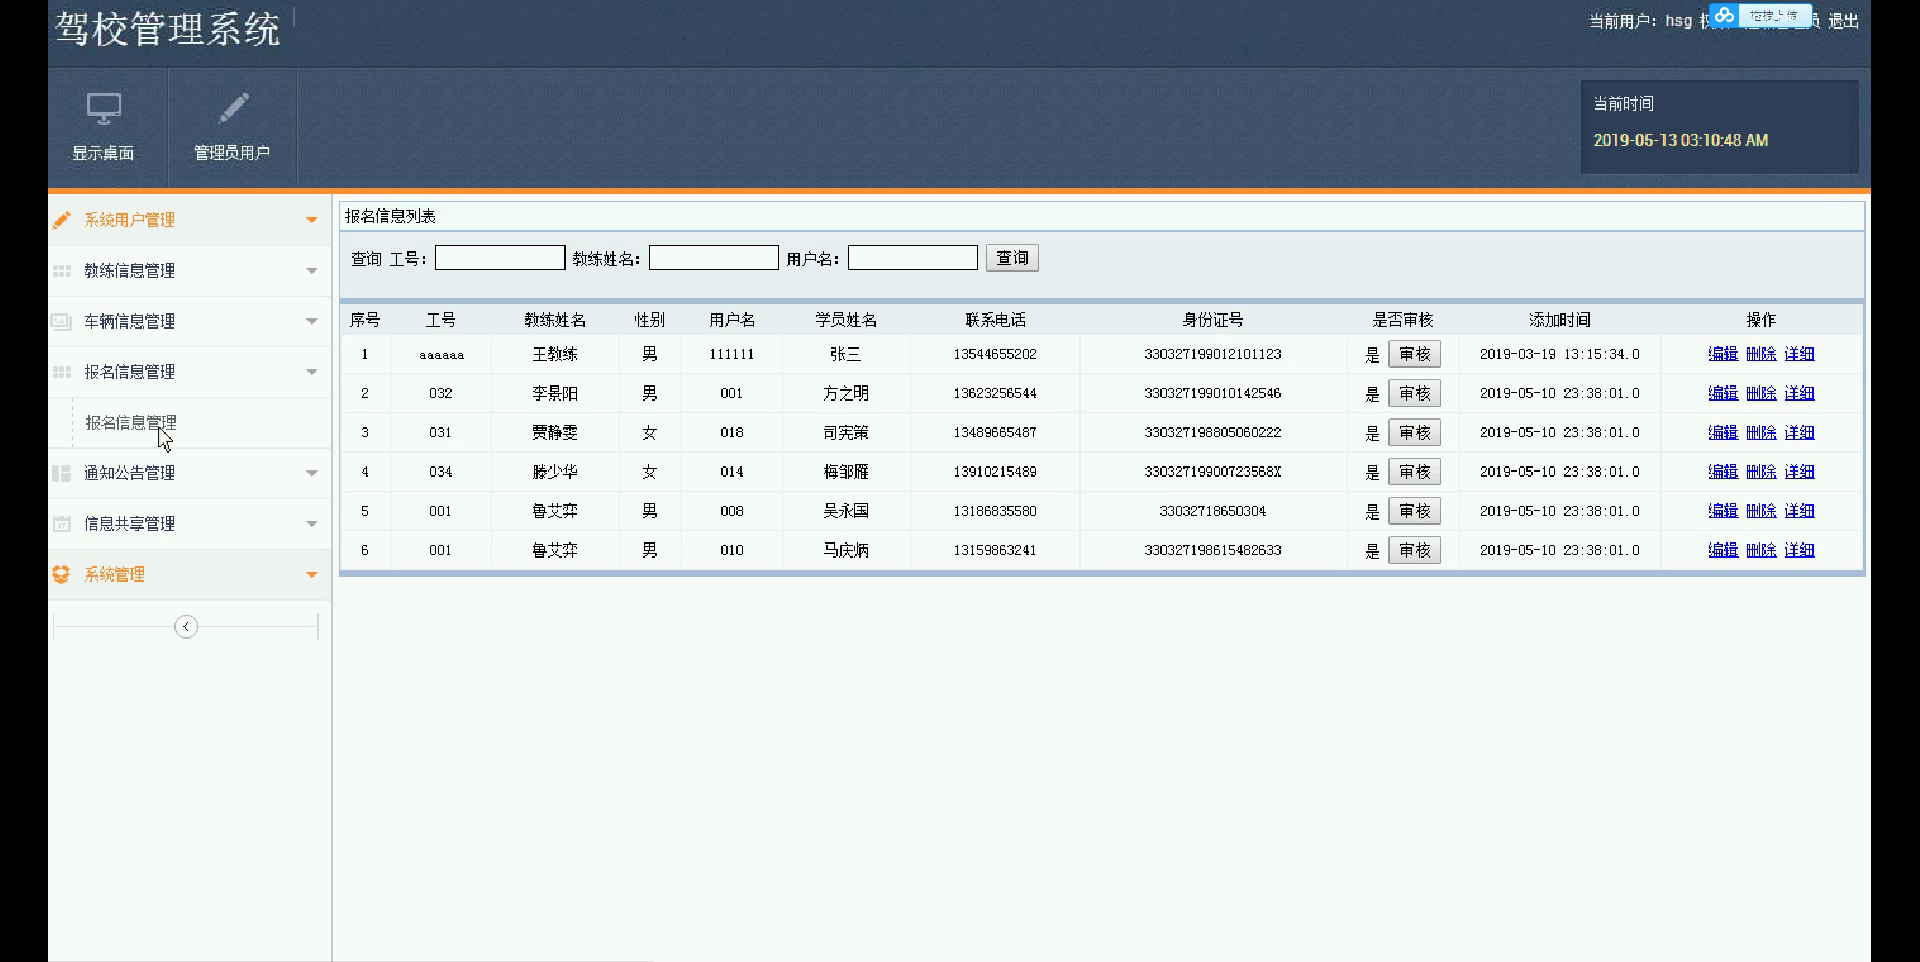Click 删除 link in 方之明's row

(x=1761, y=393)
